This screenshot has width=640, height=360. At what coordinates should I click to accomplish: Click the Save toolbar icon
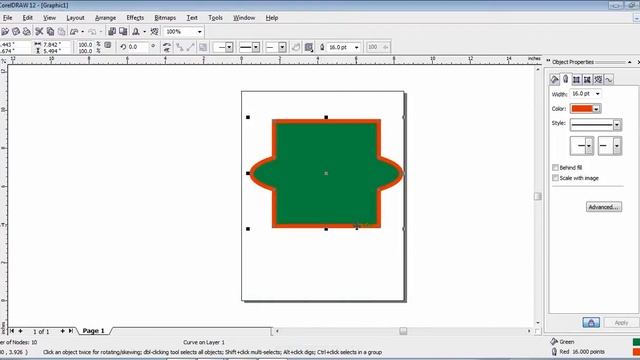[x=16, y=31]
